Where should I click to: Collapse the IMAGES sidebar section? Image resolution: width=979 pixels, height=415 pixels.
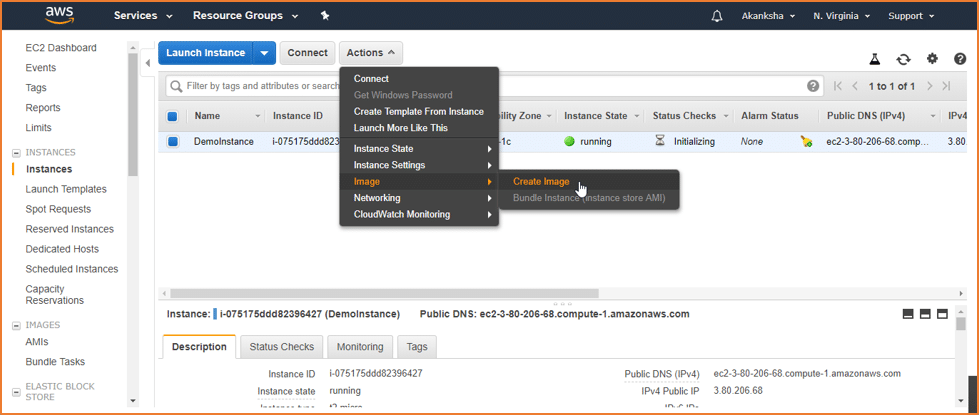coord(16,326)
